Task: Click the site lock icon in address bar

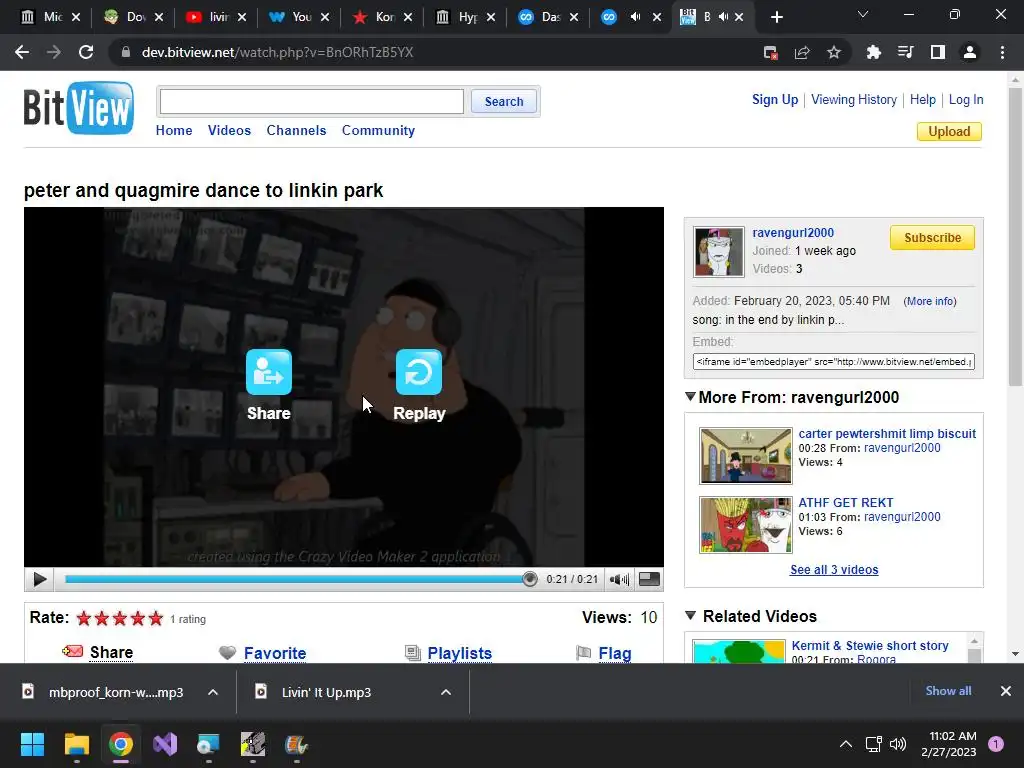Action: 125,52
